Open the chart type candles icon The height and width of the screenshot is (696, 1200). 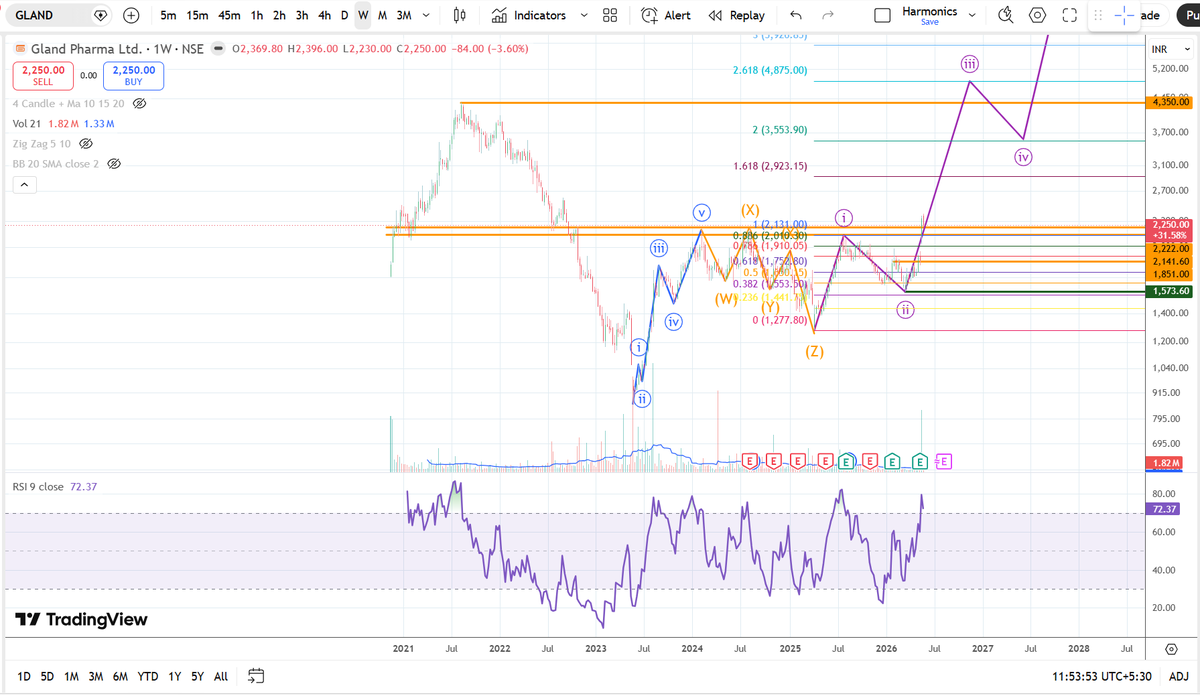tap(459, 15)
